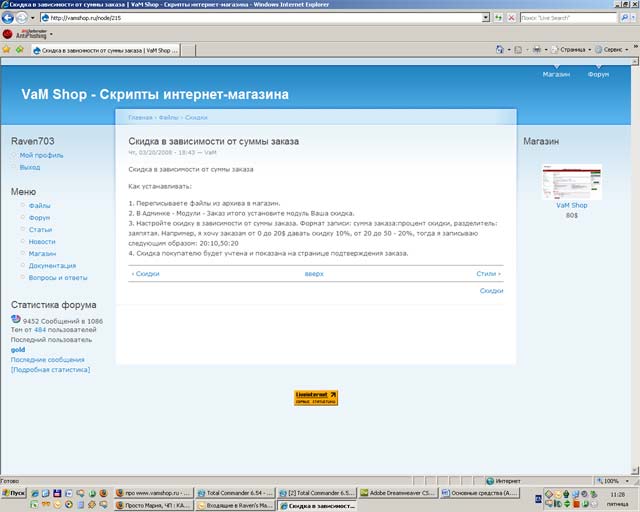Open Новости in the left Меню
640x512 pixels.
click(x=42, y=242)
